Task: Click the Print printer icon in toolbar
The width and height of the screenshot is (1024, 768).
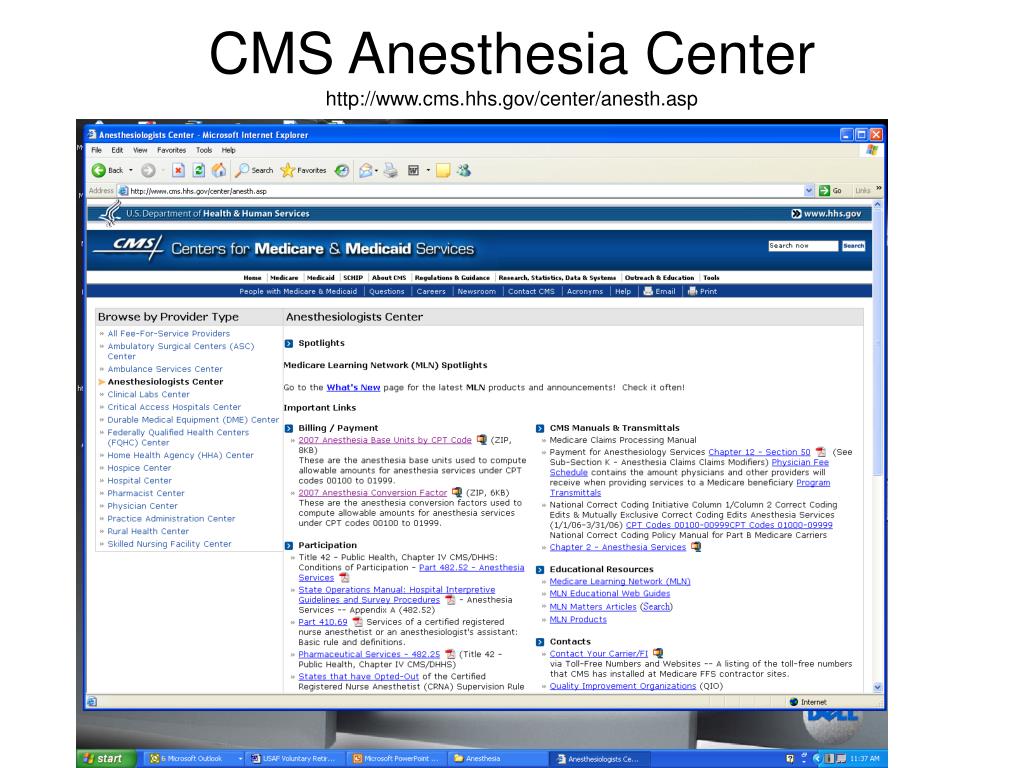Action: [x=391, y=170]
